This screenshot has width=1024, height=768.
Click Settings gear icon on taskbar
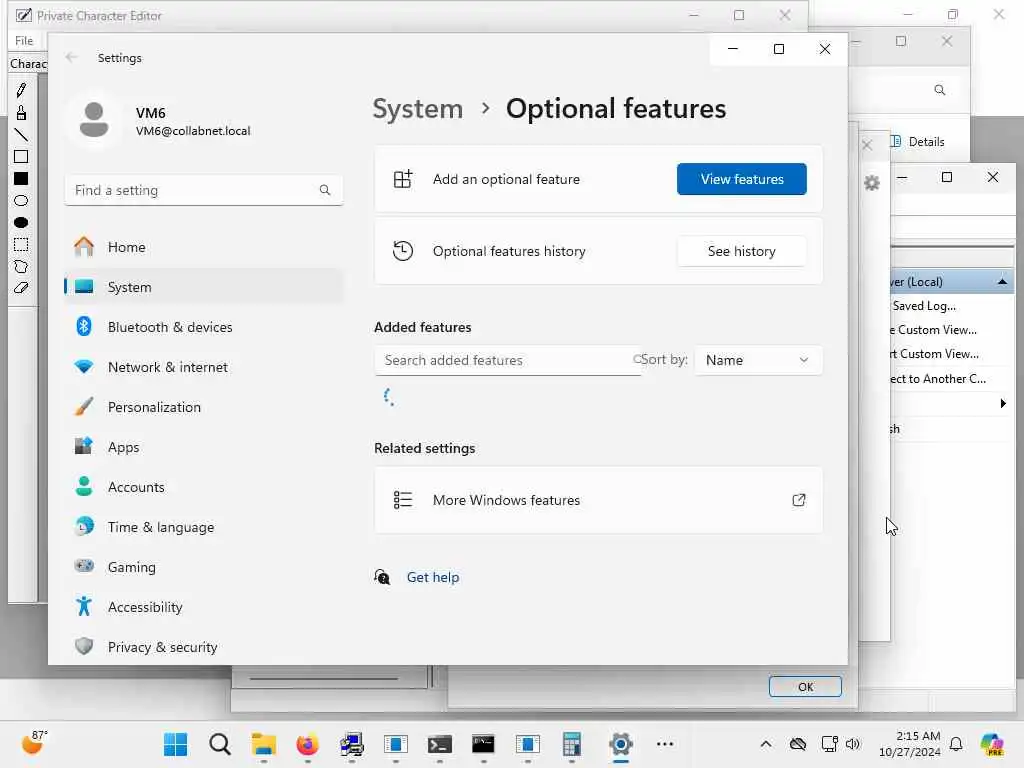coord(620,744)
